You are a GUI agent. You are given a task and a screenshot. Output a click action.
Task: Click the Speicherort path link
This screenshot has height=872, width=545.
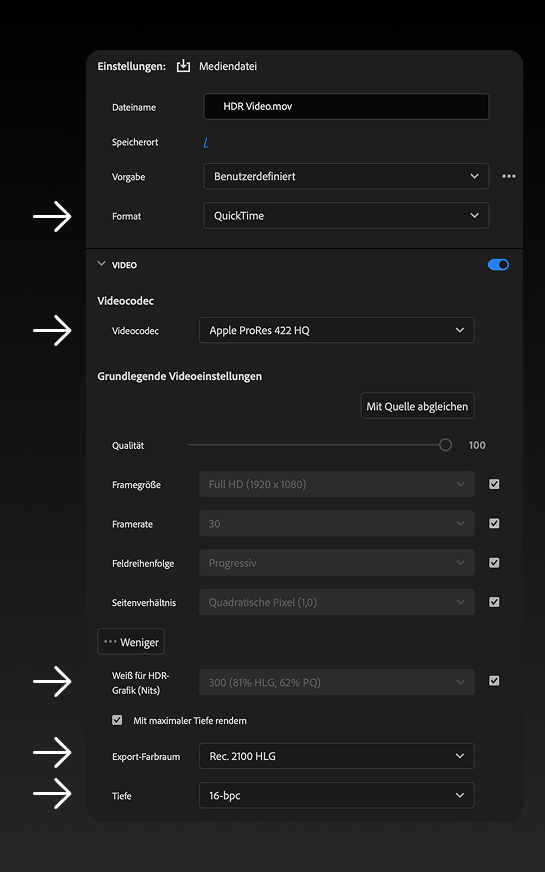pyautogui.click(x=206, y=142)
